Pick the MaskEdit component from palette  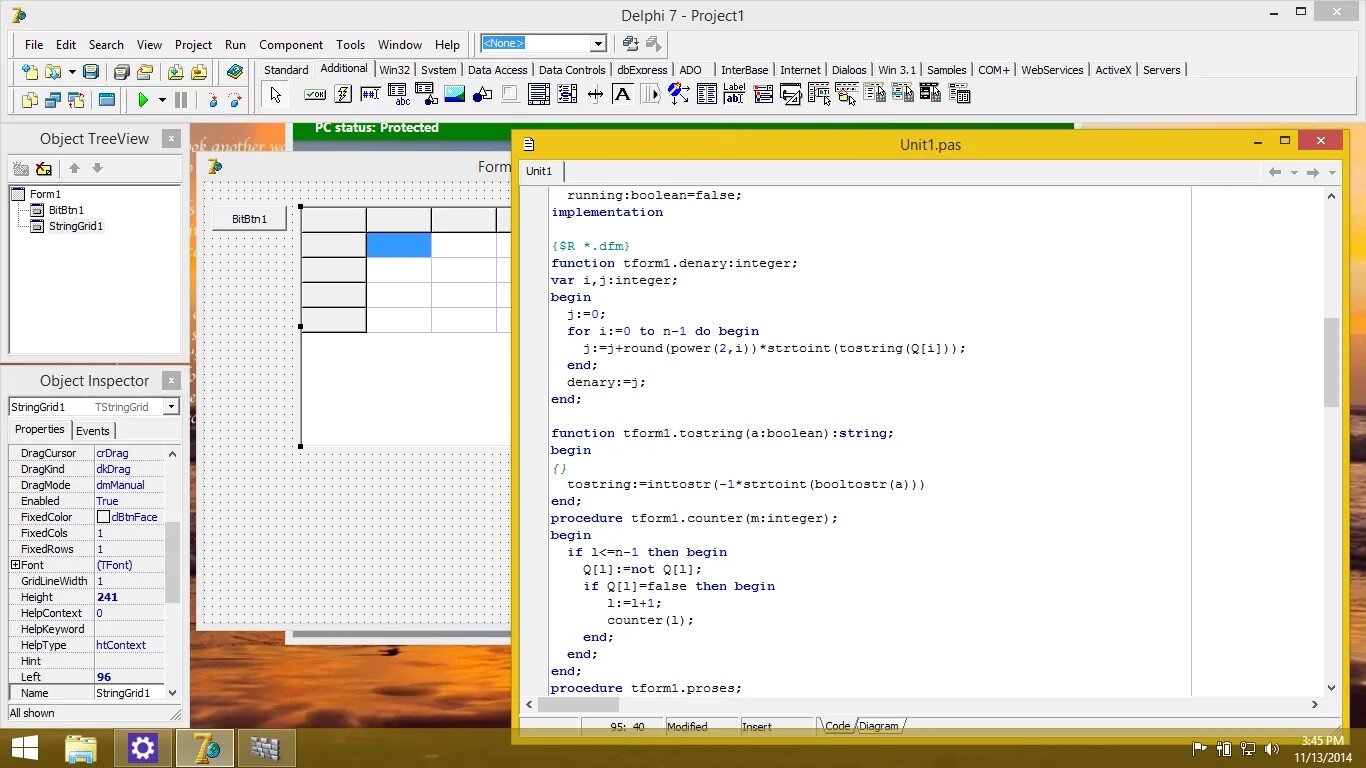point(371,95)
